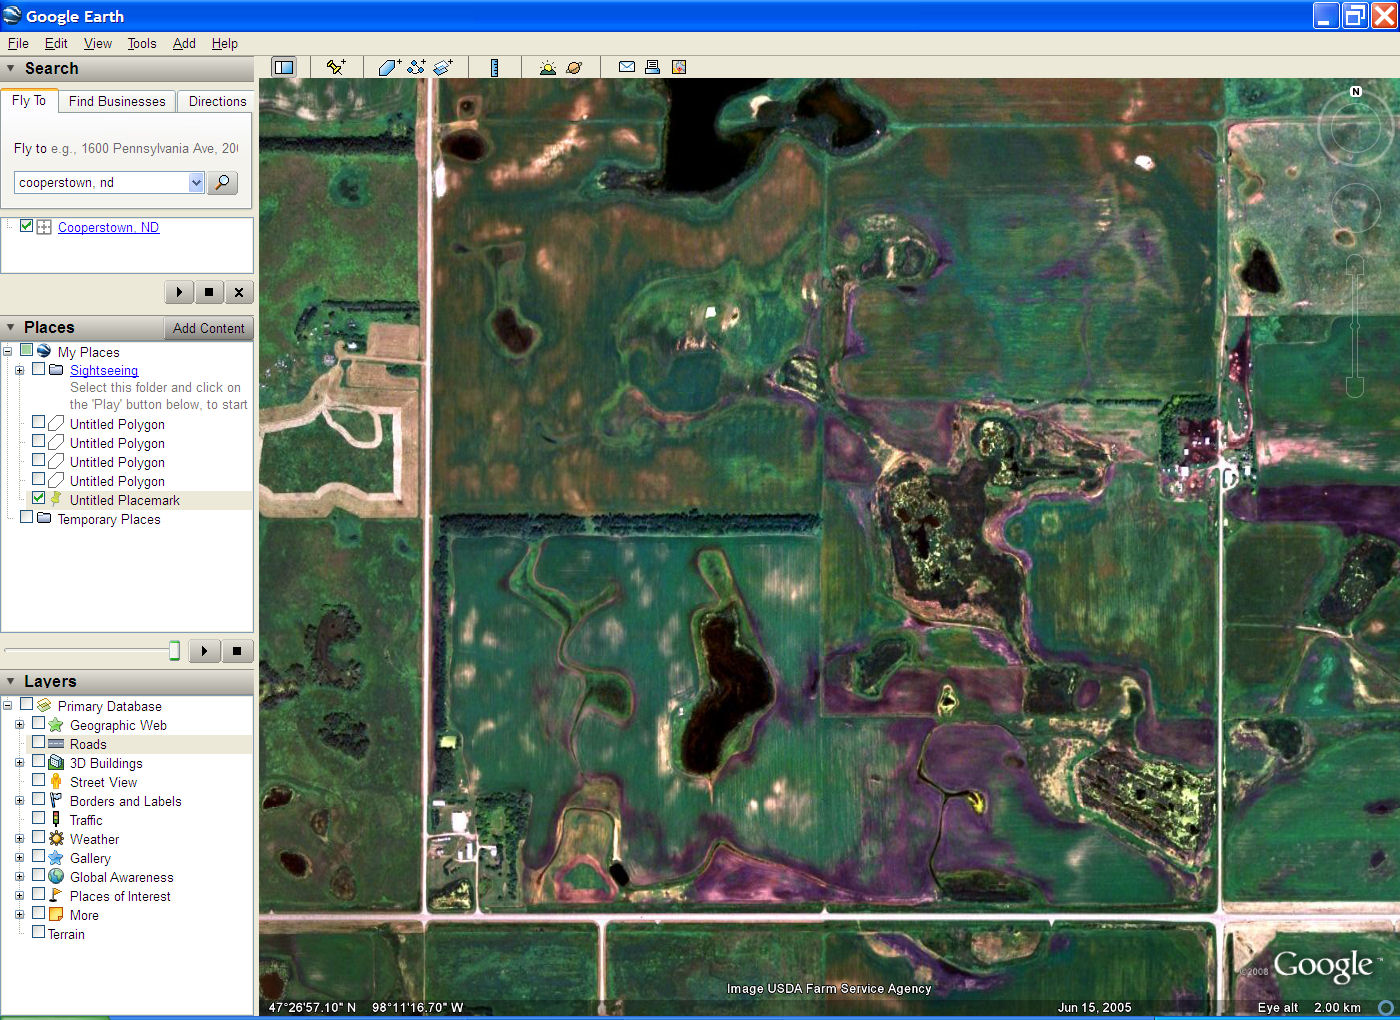The height and width of the screenshot is (1020, 1400).
Task: Enable the Street View layer checkbox
Action: click(x=38, y=780)
